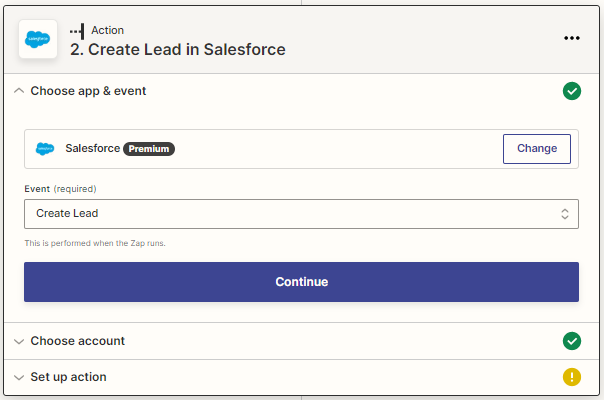Click the small Salesforce cloud icon in the app row
The image size is (604, 400).
[x=45, y=148]
